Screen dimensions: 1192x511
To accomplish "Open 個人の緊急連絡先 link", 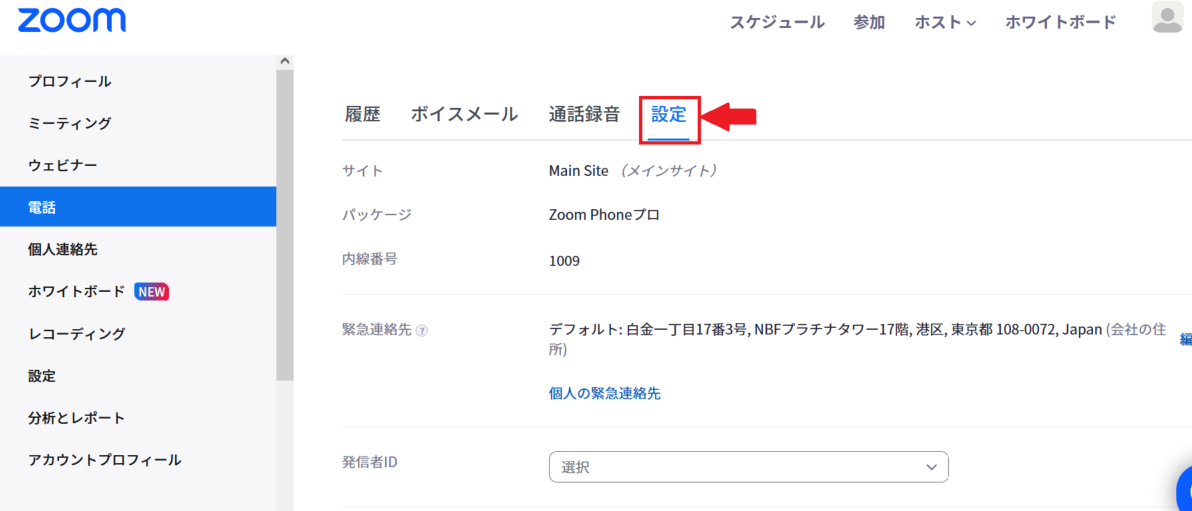I will pyautogui.click(x=604, y=393).
